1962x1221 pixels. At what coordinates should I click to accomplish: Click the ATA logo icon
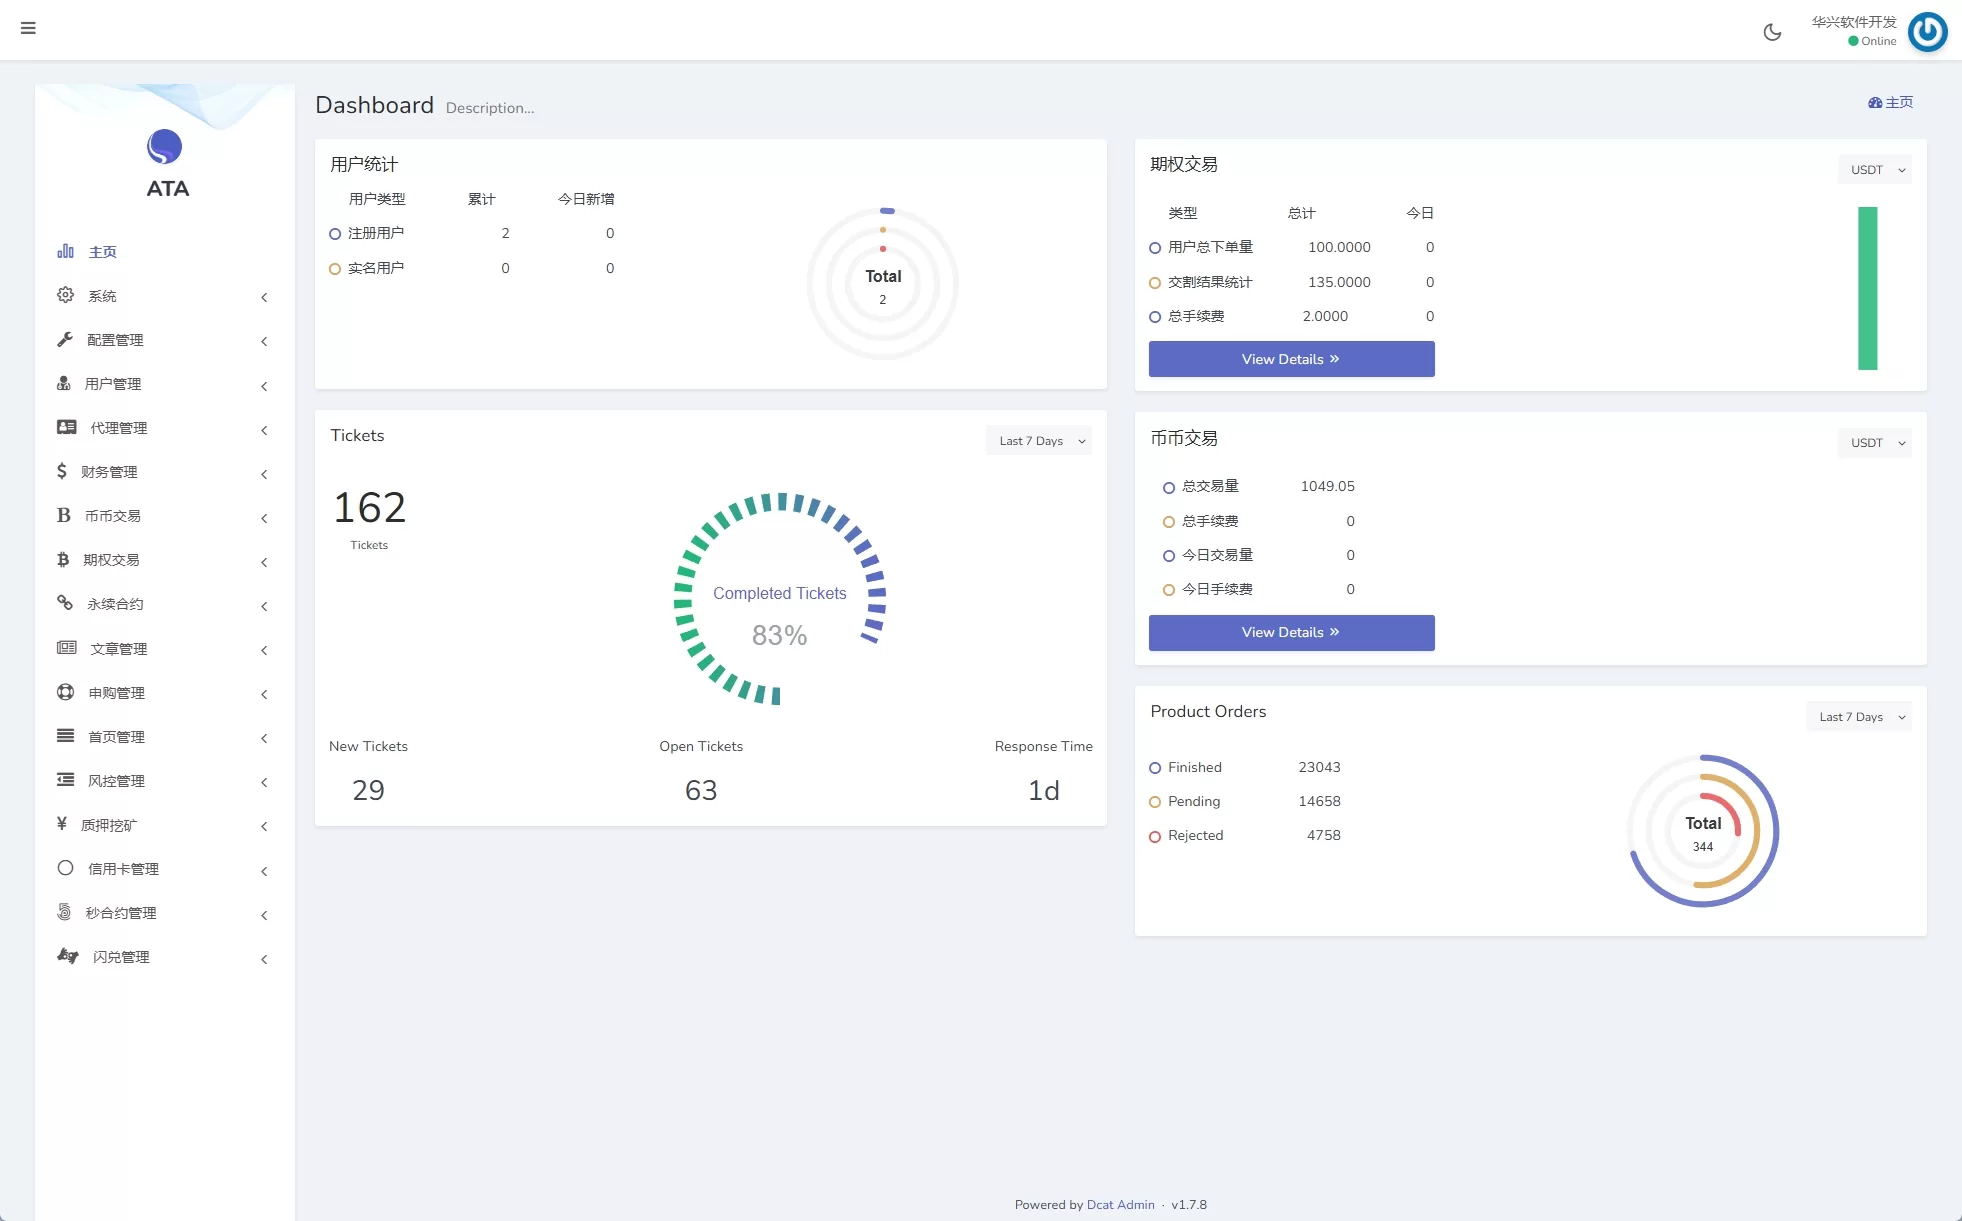click(165, 148)
